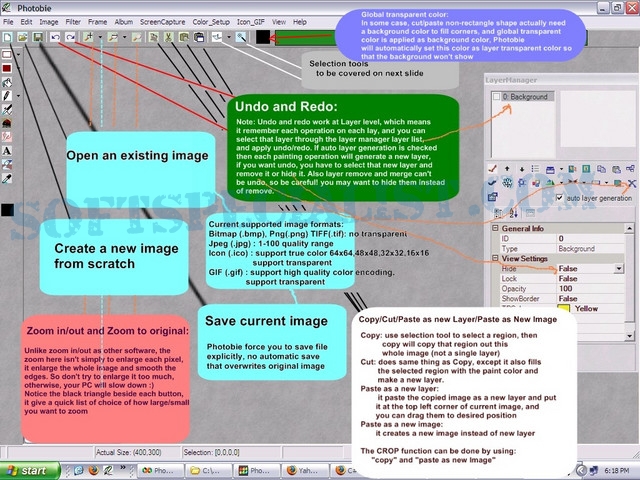
Task: Click the Save floppy disk icon
Action: (x=38, y=37)
